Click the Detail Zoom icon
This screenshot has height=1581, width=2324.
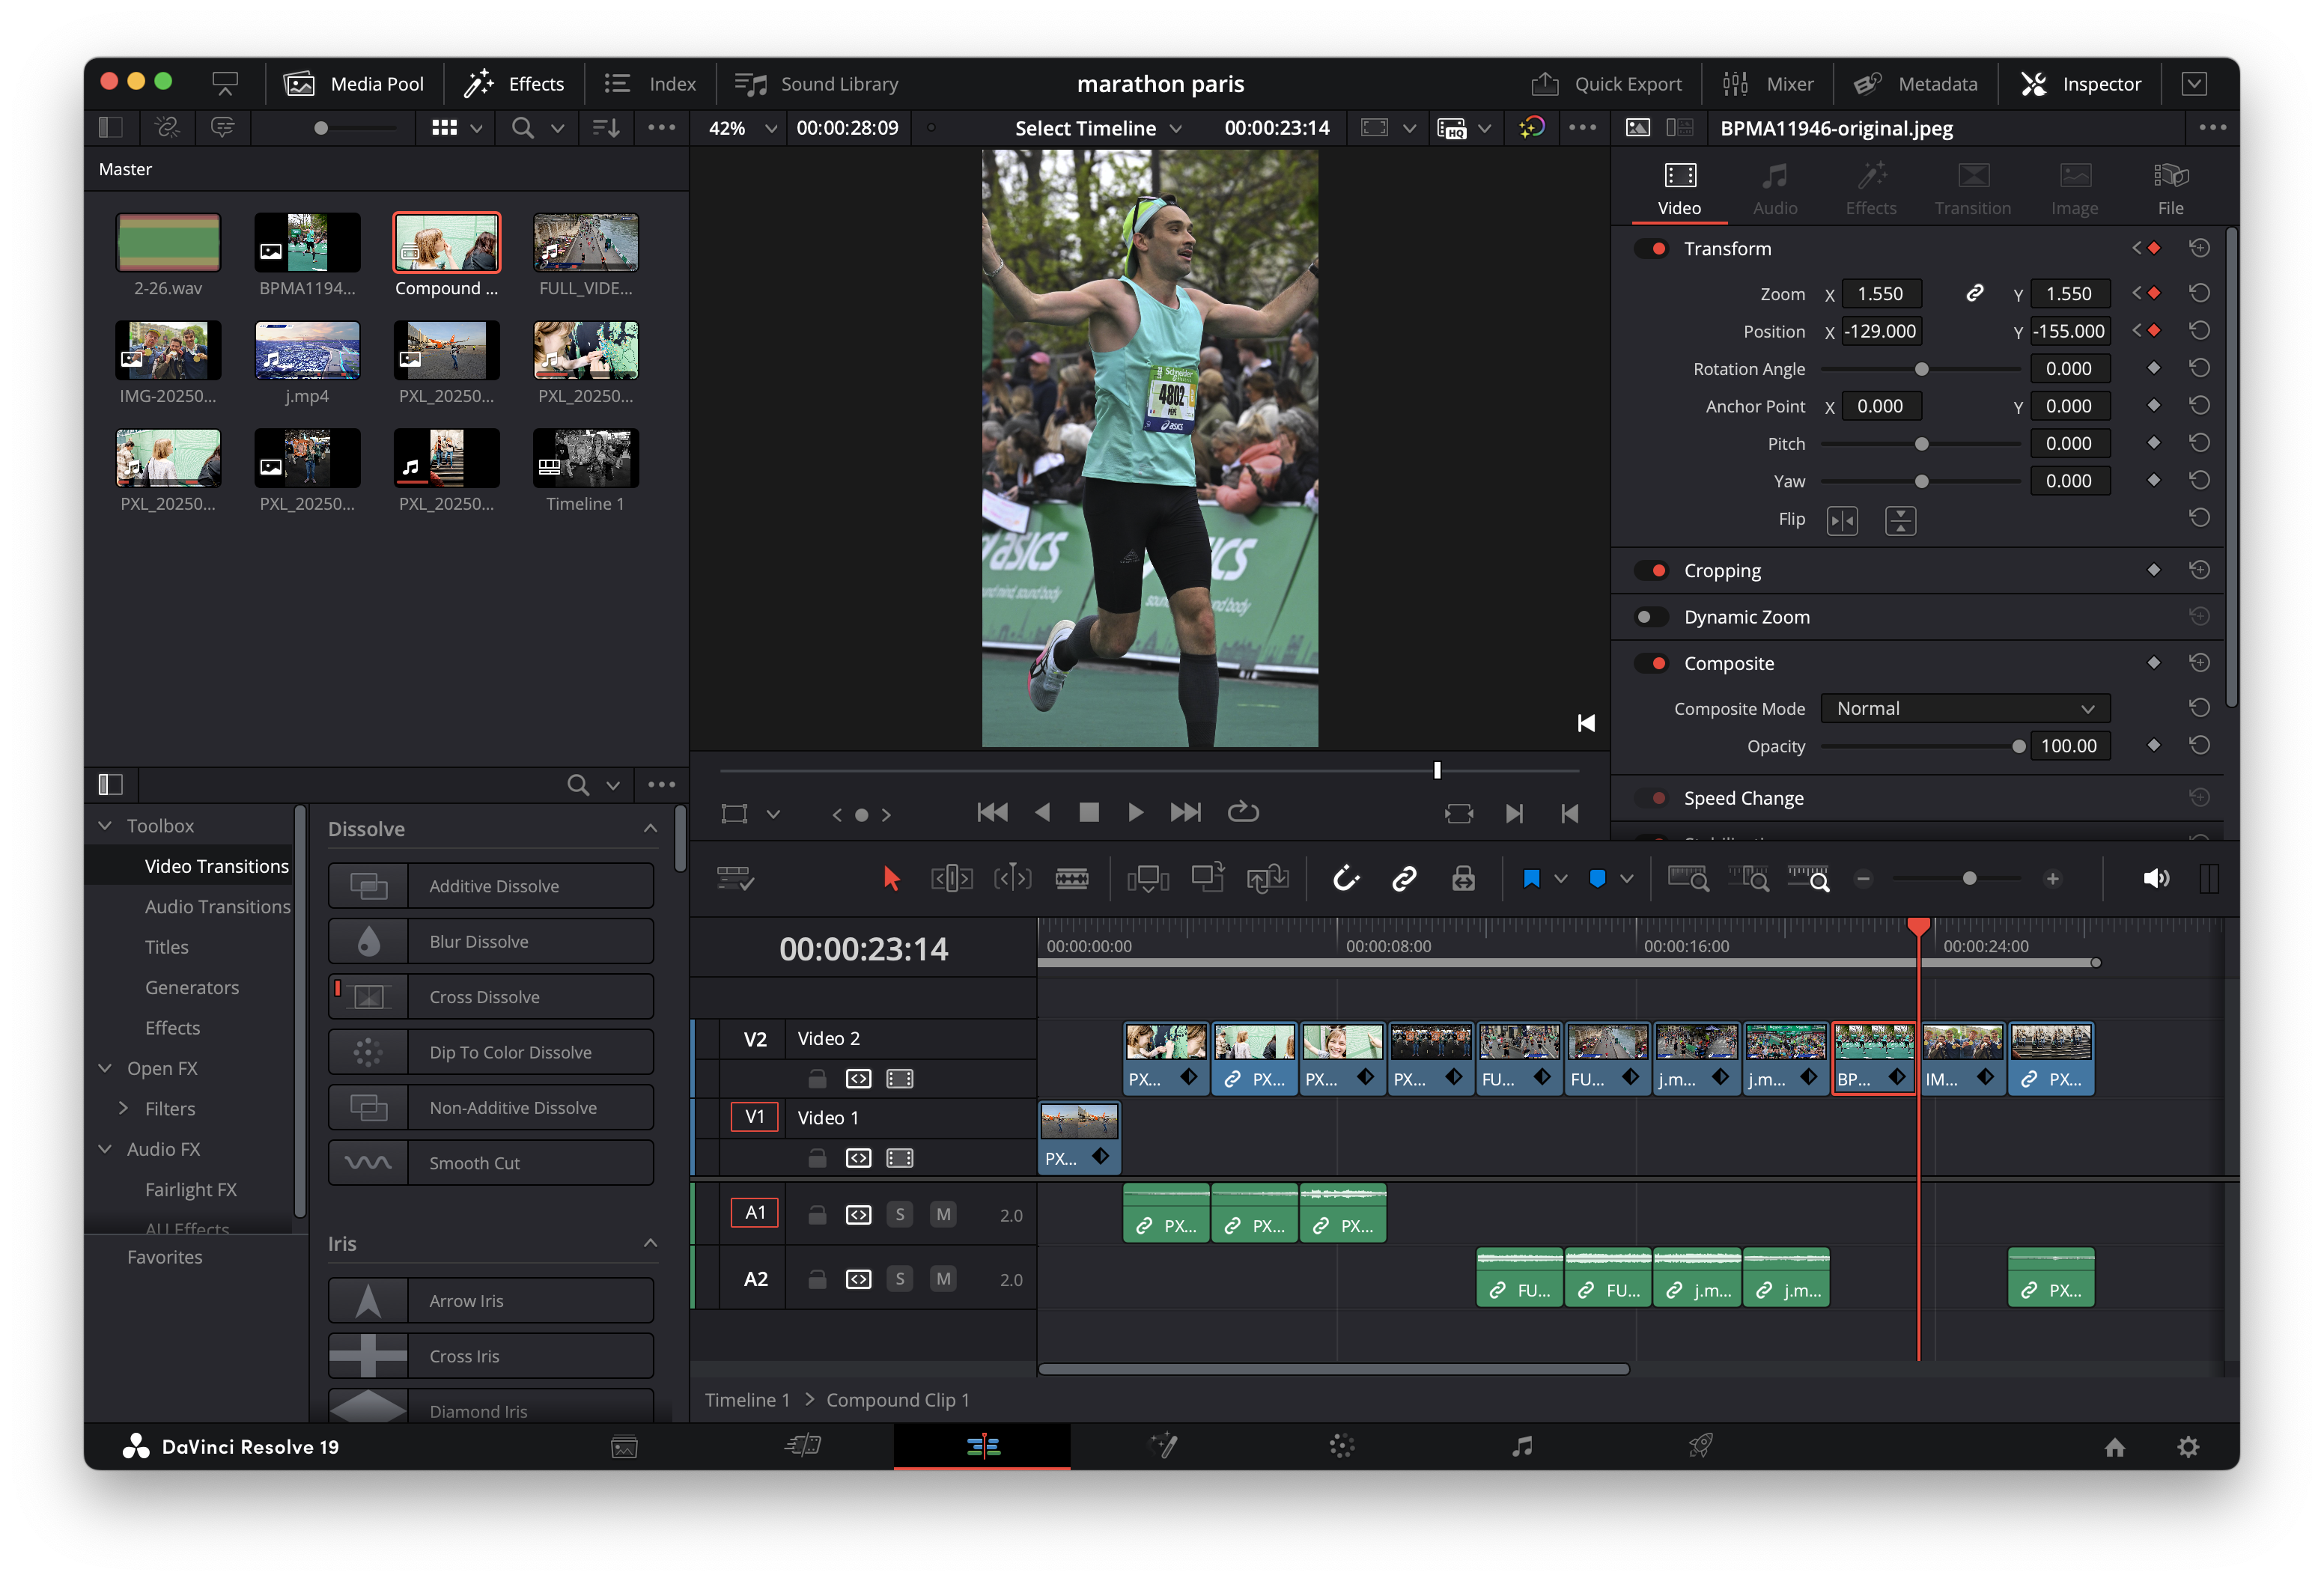1748,879
